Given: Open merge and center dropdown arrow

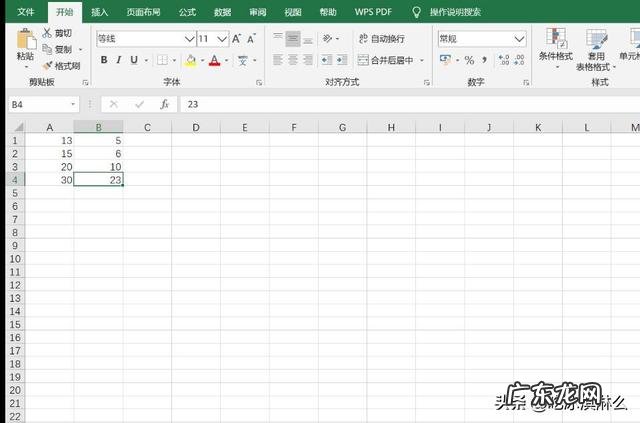Looking at the screenshot, I should (422, 60).
